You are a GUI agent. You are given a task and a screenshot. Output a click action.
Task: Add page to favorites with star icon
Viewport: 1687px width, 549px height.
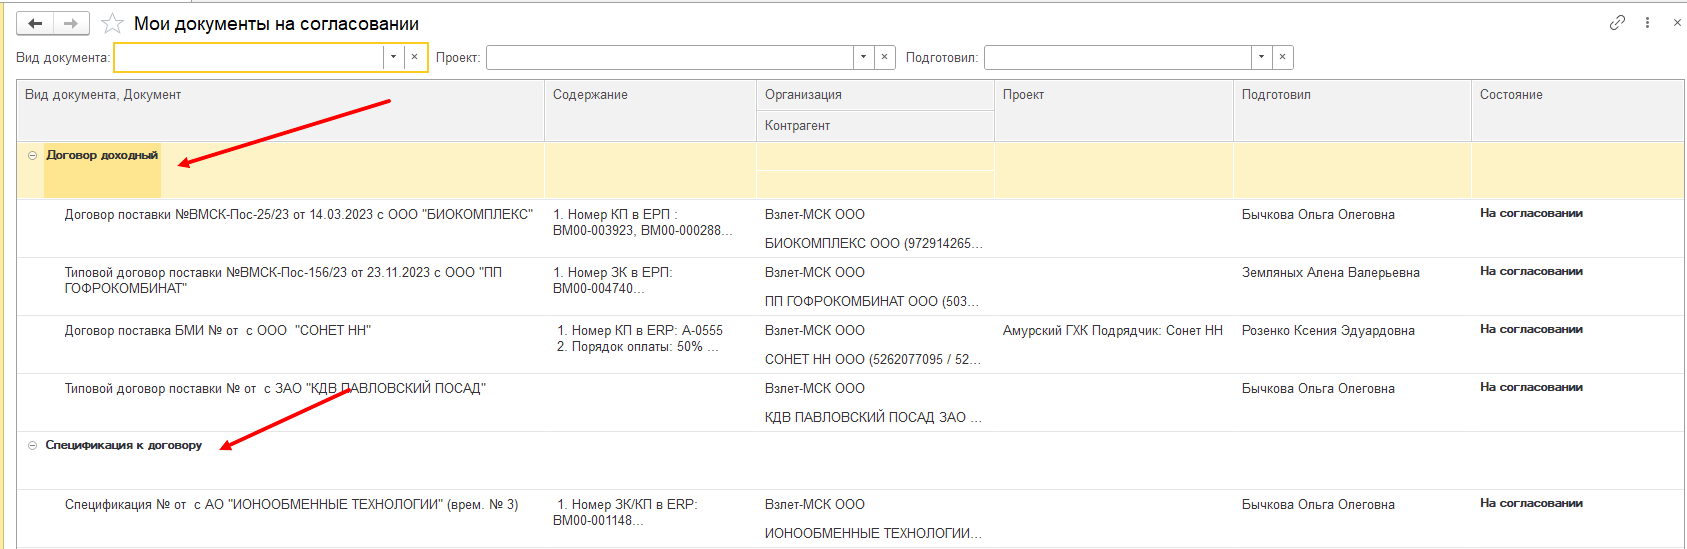pyautogui.click(x=113, y=24)
